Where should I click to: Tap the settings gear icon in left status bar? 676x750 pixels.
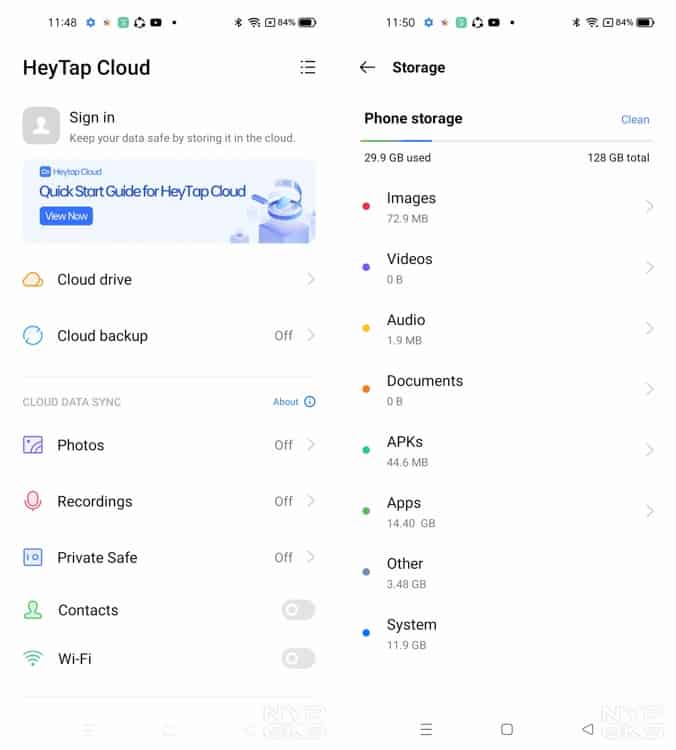(x=90, y=22)
